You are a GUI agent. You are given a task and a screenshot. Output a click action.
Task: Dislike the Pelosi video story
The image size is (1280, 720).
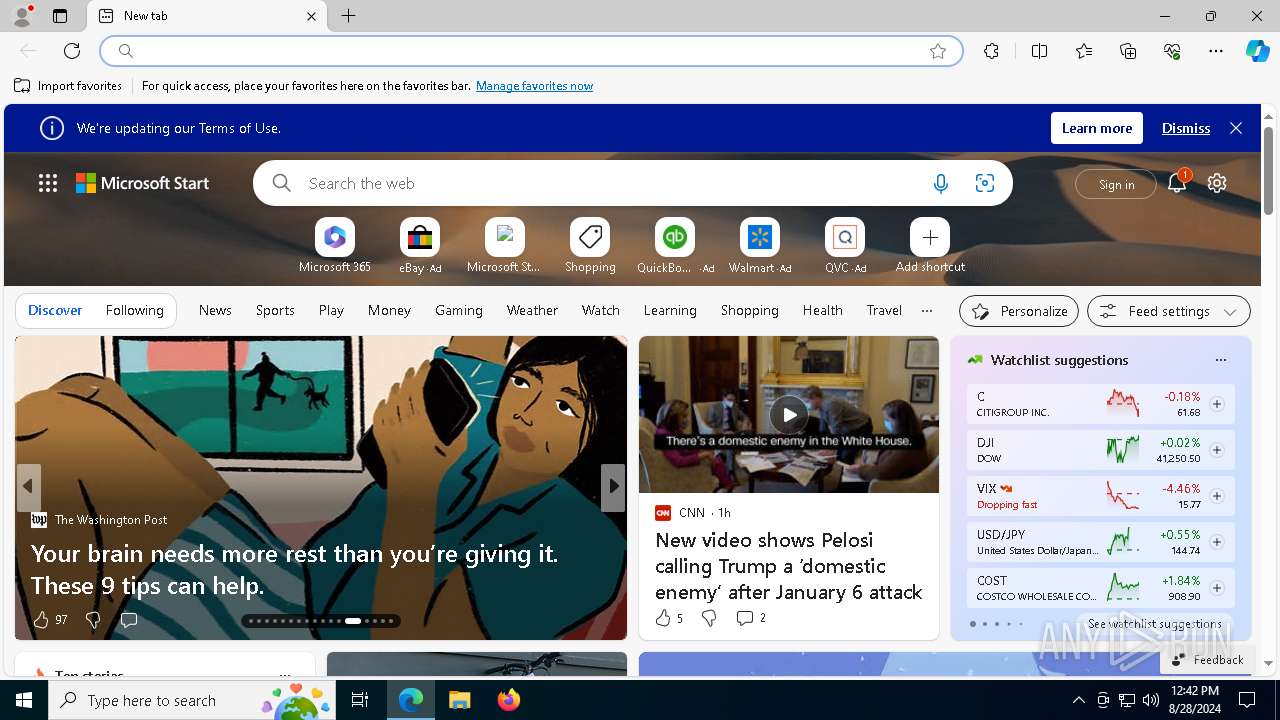click(x=709, y=618)
